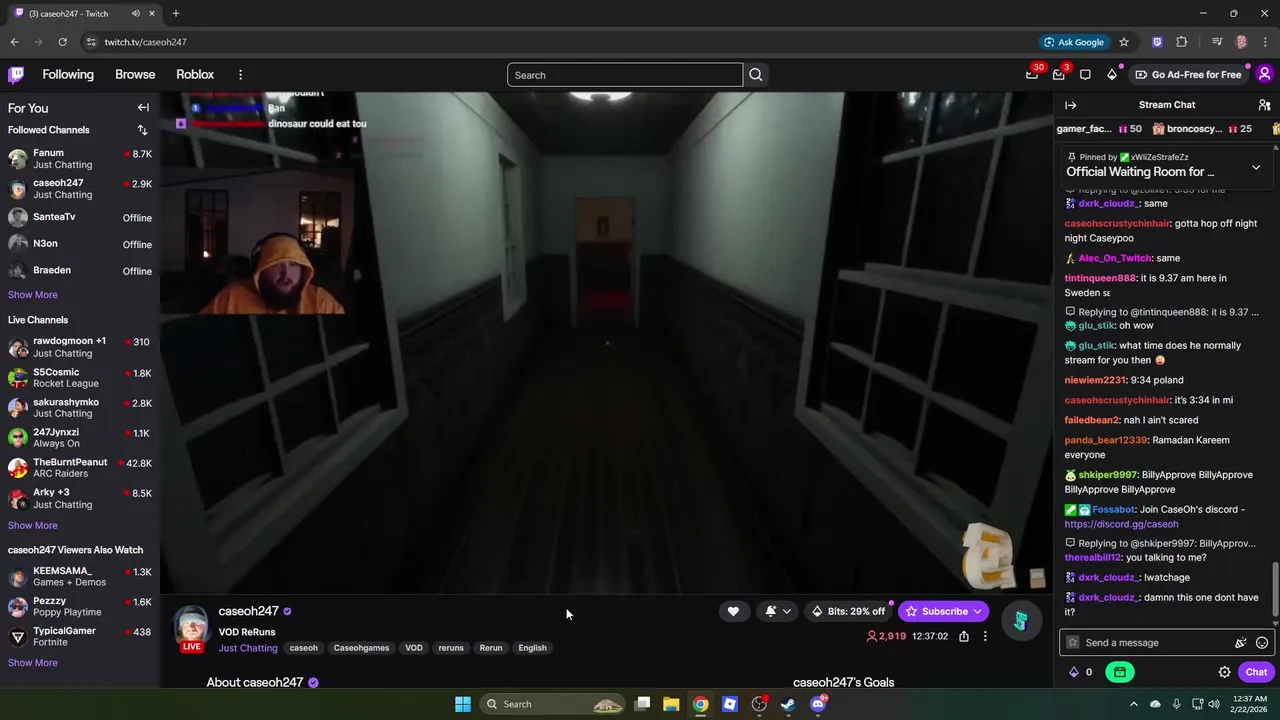Click Ask Google button in address bar

[1074, 42]
